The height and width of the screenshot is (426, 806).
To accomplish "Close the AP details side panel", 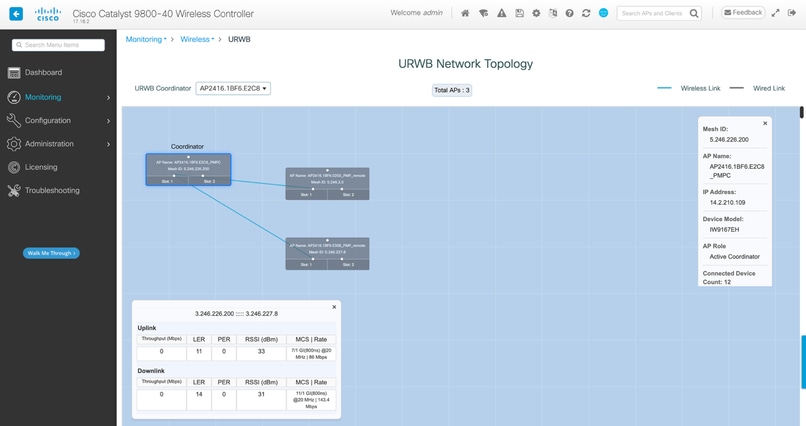I will (765, 123).
